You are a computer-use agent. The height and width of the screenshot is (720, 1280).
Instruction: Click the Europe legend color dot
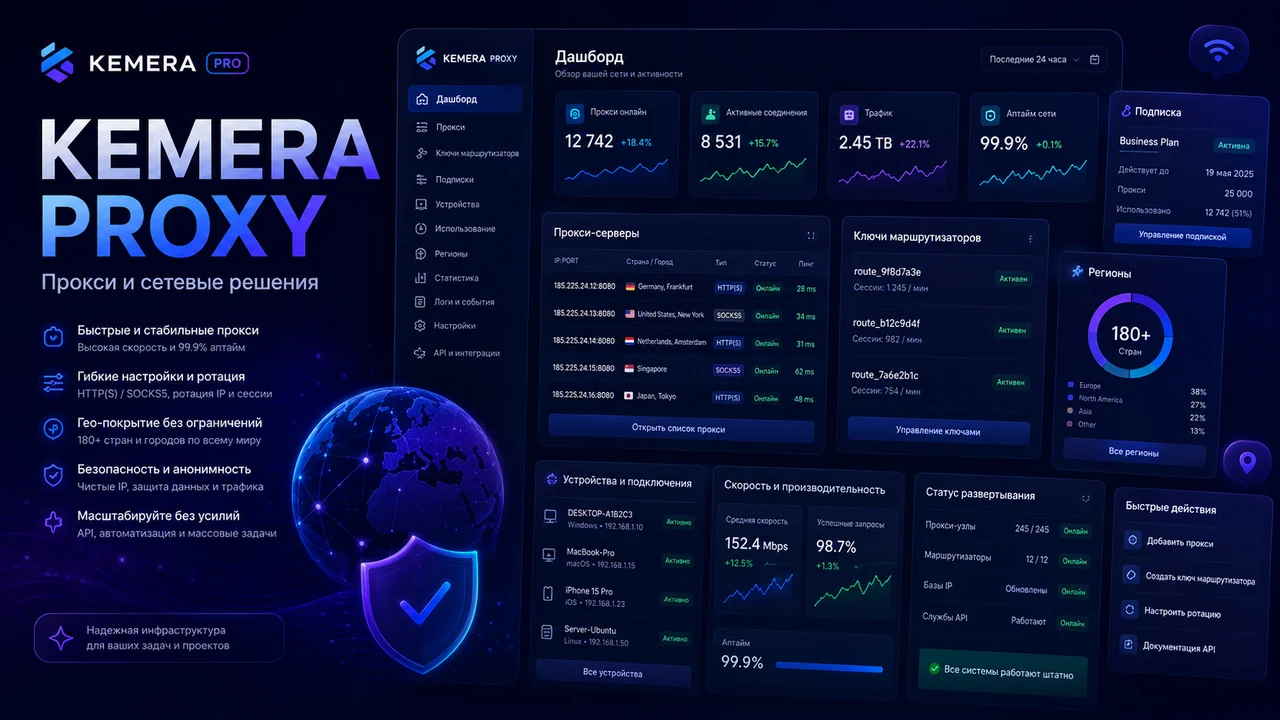pyautogui.click(x=1071, y=385)
